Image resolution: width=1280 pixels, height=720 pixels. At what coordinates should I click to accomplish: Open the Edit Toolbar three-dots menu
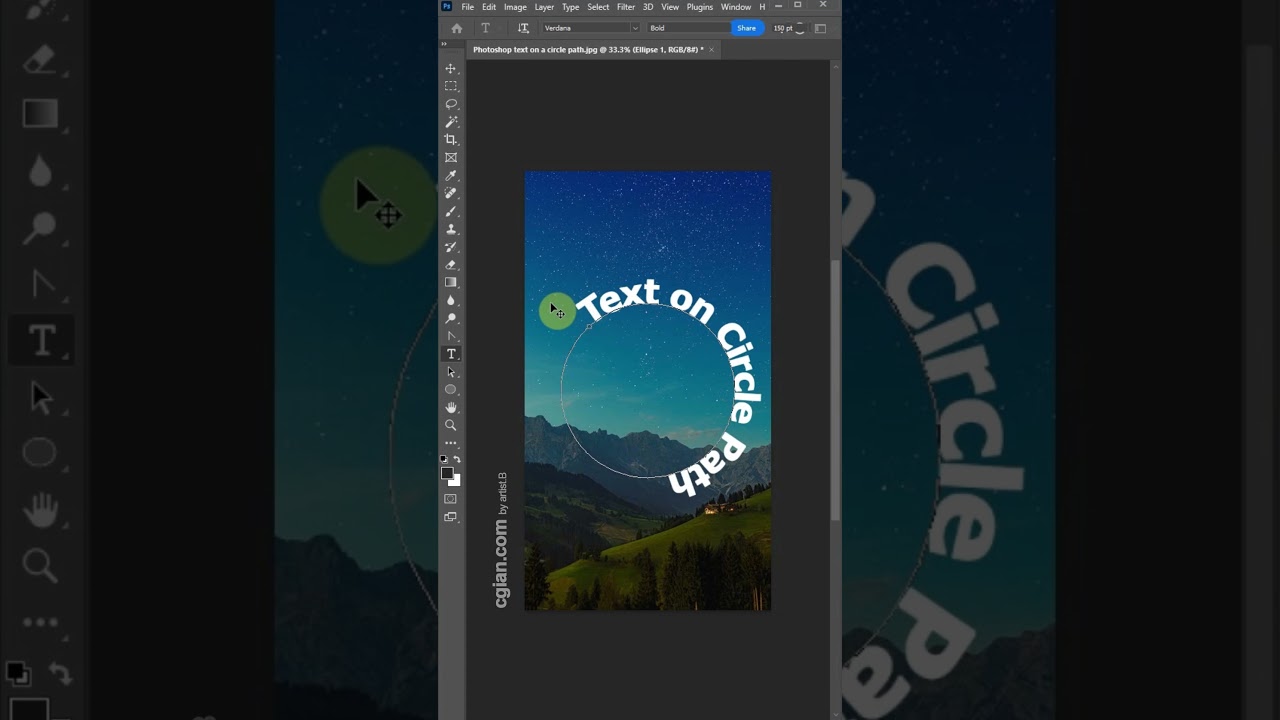point(451,443)
